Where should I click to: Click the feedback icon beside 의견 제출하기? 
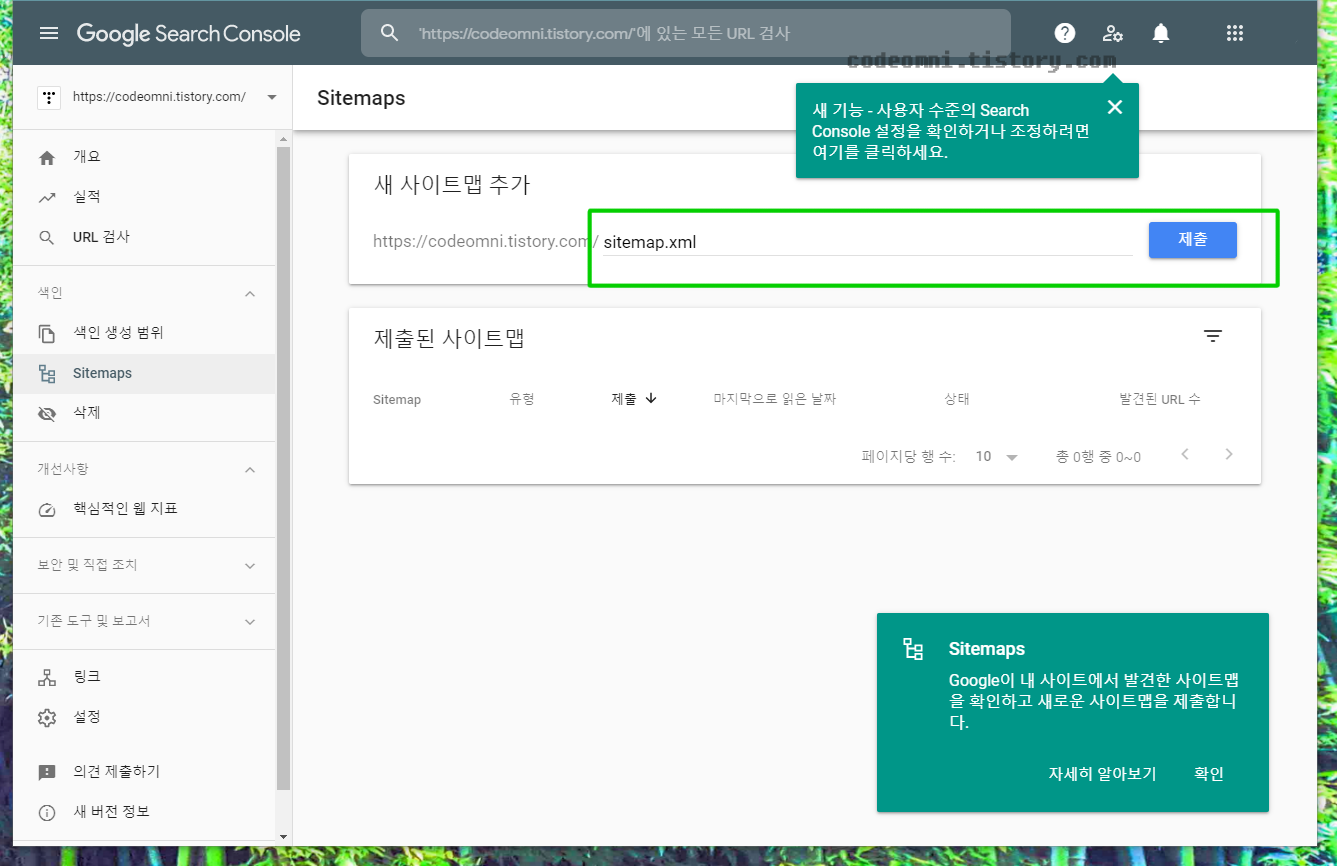(47, 772)
